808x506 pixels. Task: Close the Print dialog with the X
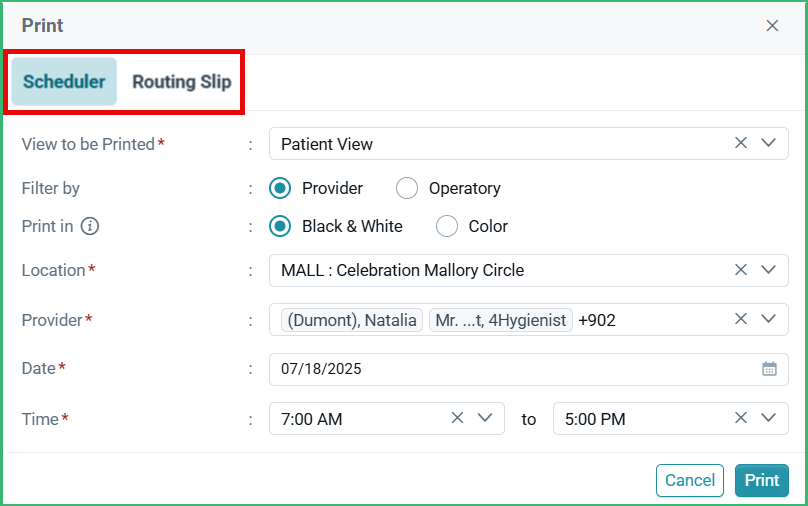coord(772,26)
